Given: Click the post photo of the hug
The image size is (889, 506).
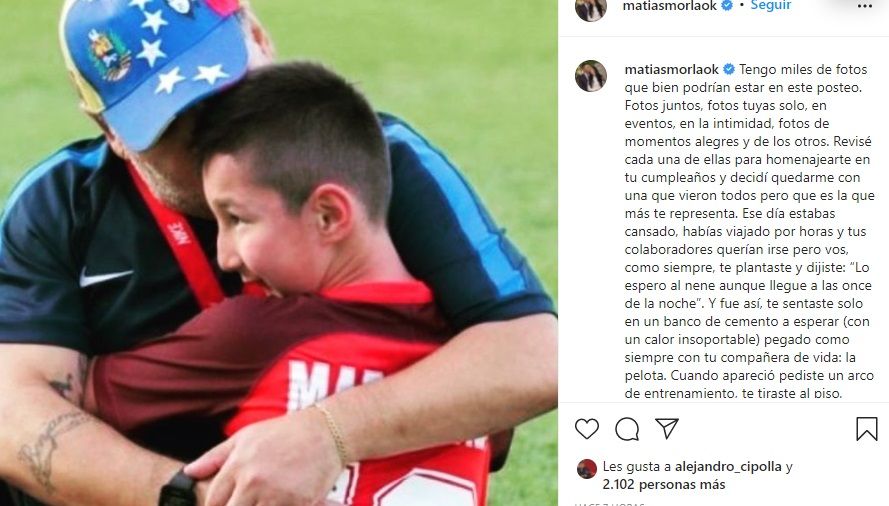Looking at the screenshot, I should tap(279, 253).
